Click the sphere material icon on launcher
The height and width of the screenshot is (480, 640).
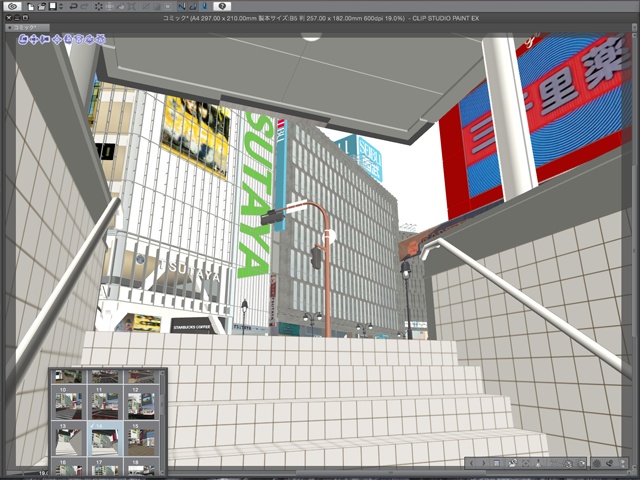tap(597, 463)
